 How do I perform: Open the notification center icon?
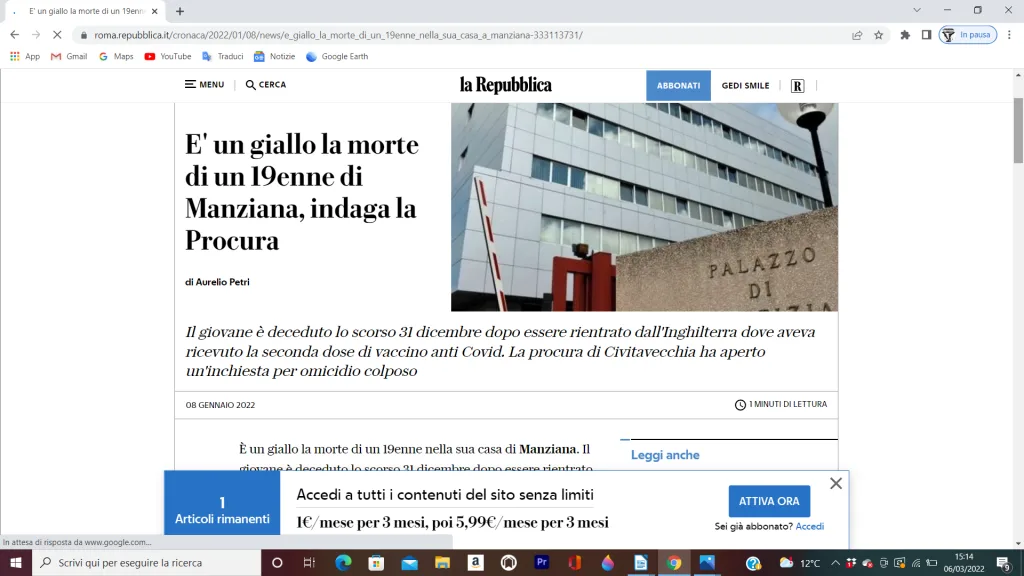1004,563
